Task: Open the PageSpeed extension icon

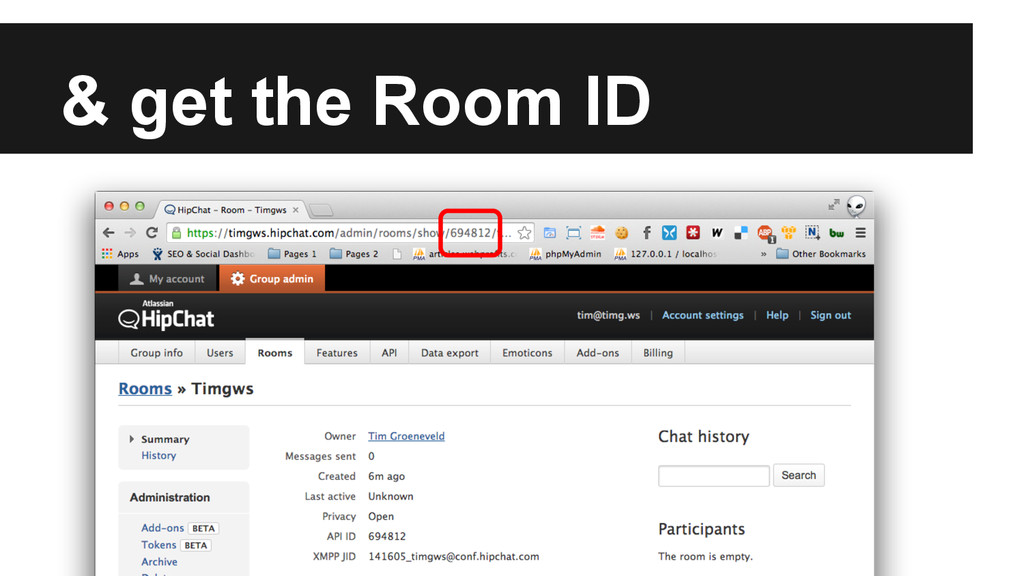Action: click(x=550, y=233)
